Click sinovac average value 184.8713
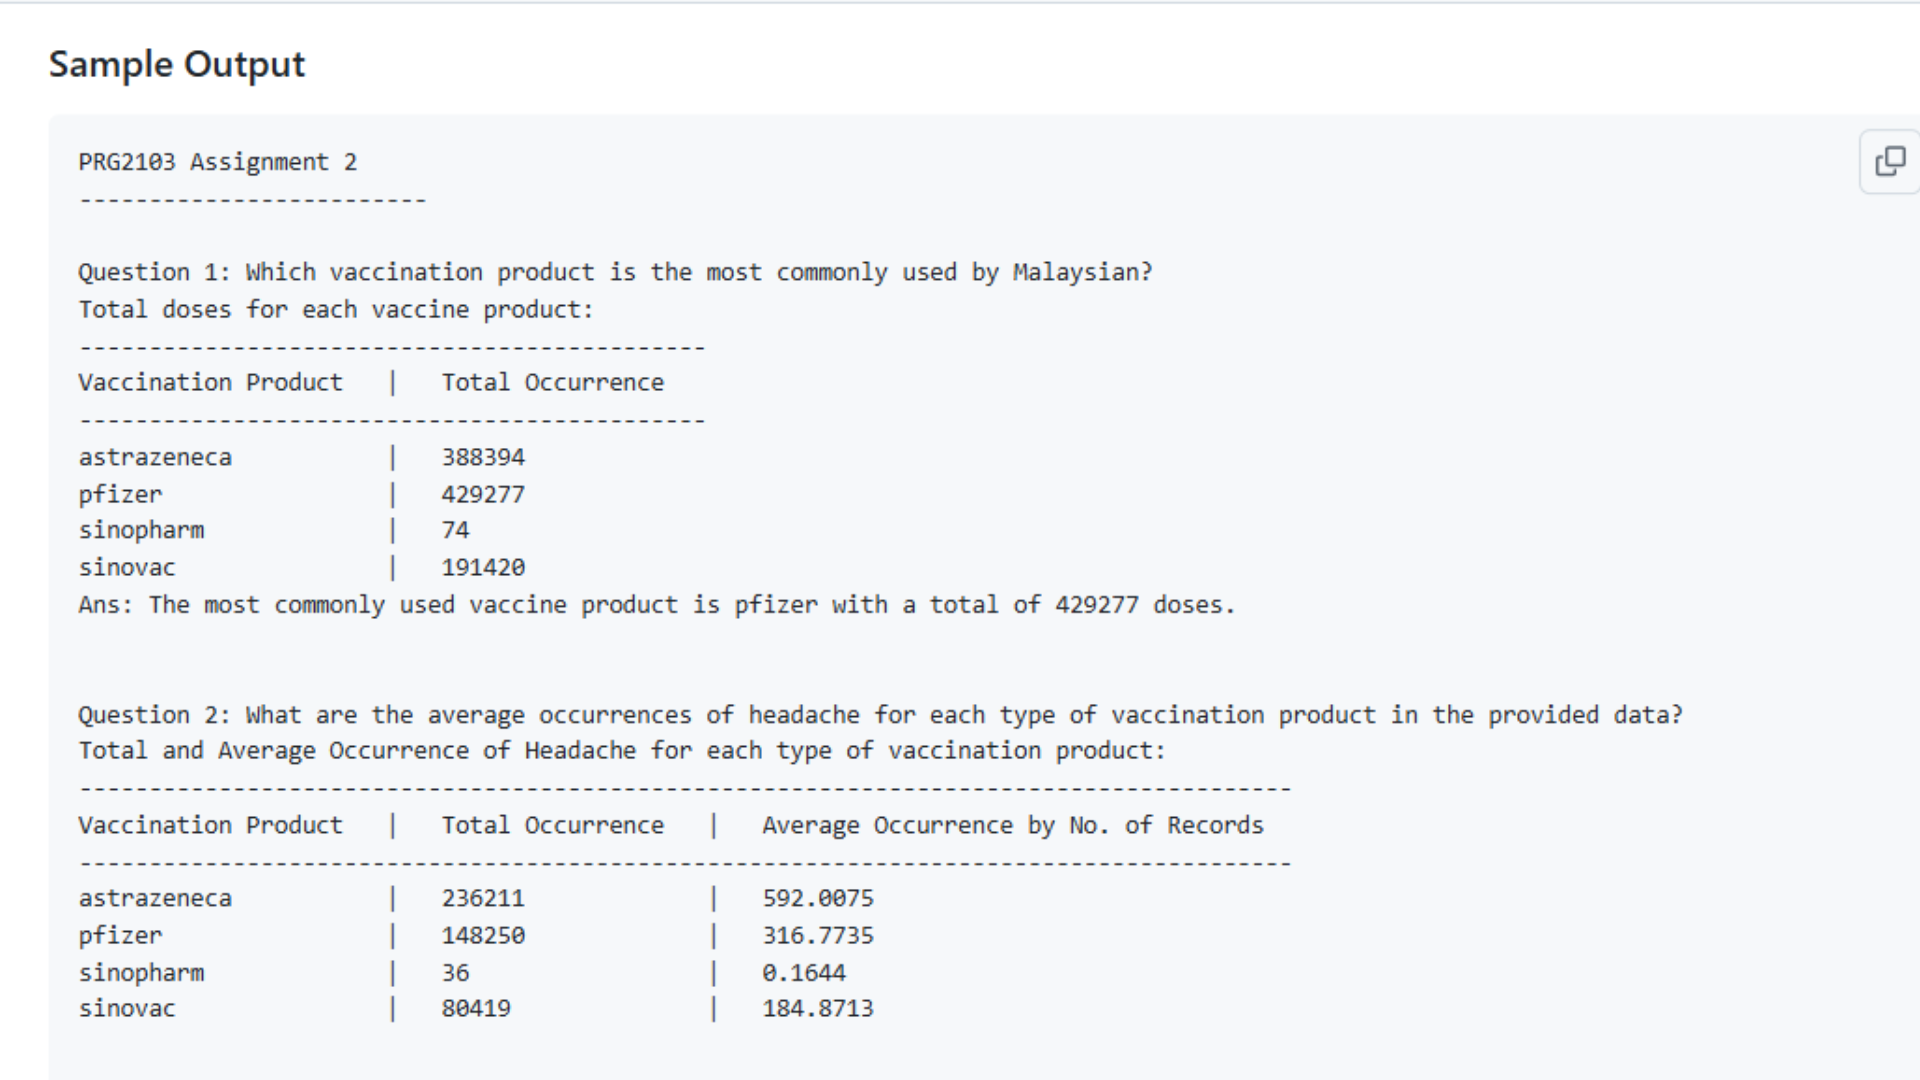Viewport: 1920px width, 1080px height. 817,1008
